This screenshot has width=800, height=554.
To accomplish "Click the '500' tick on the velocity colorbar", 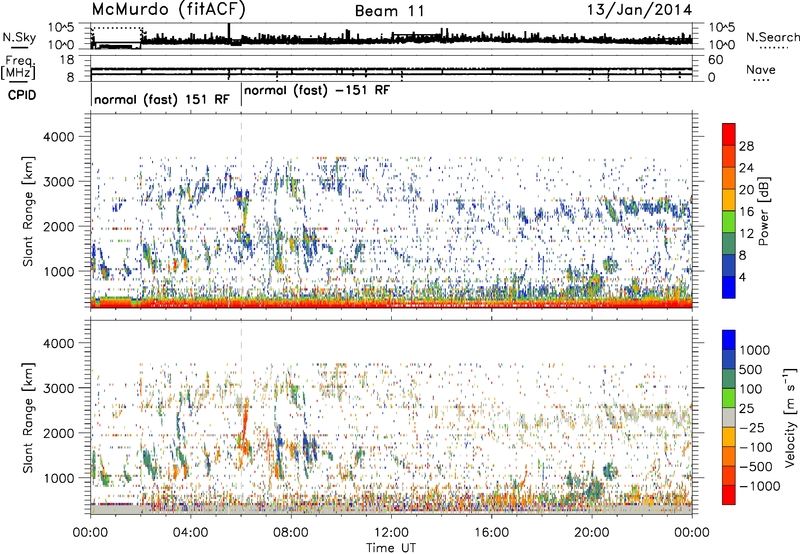I will pos(751,369).
